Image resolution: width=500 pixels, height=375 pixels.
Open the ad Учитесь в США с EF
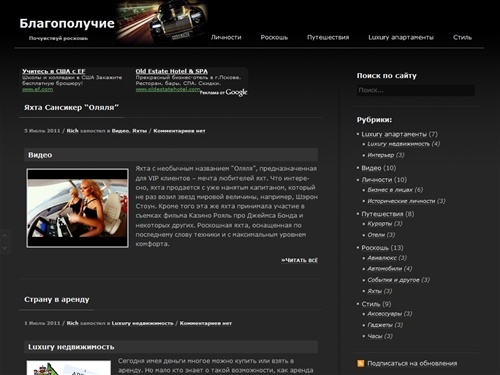click(x=54, y=71)
